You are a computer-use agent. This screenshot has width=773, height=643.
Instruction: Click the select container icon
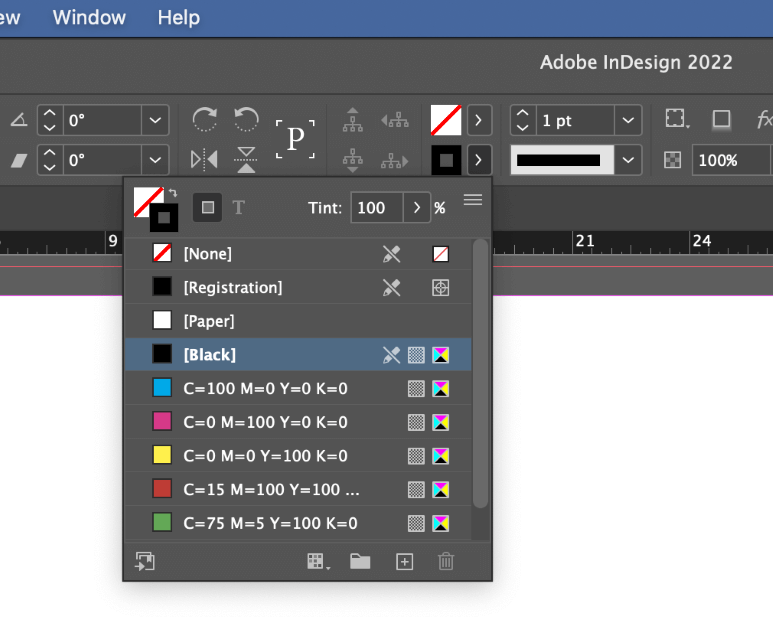(352, 120)
